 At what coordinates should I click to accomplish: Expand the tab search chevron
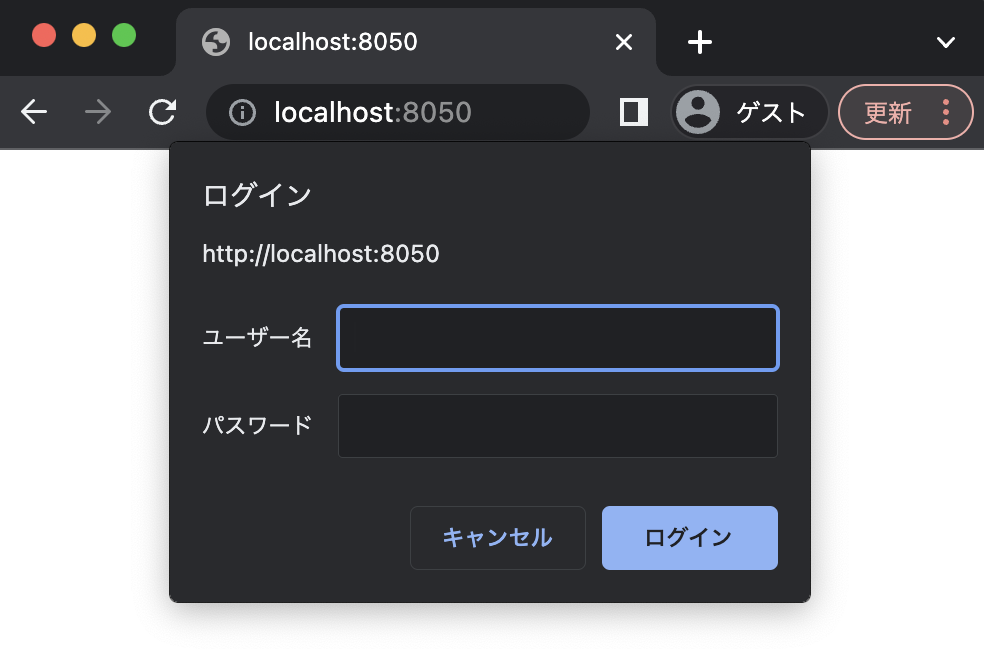pyautogui.click(x=944, y=42)
